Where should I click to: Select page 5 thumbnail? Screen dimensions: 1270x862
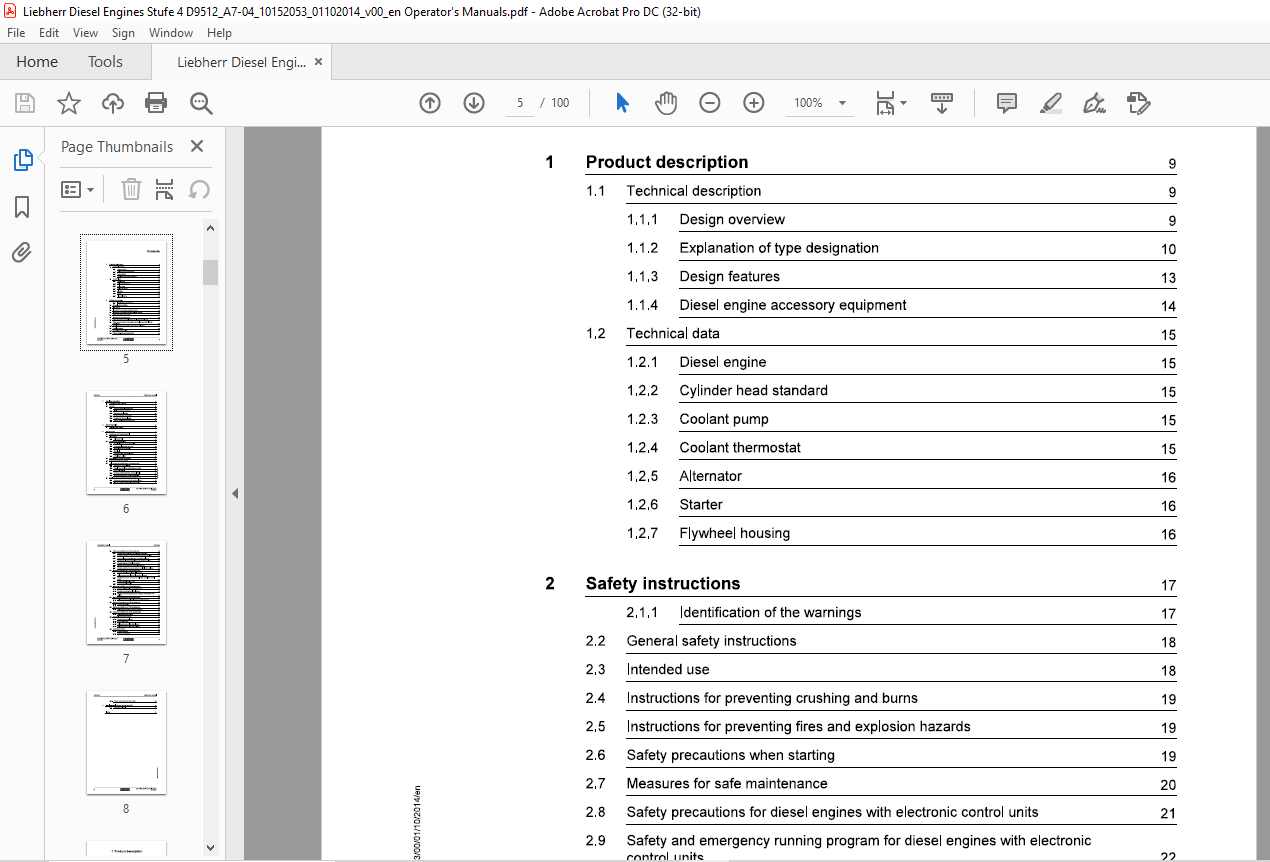(126, 292)
